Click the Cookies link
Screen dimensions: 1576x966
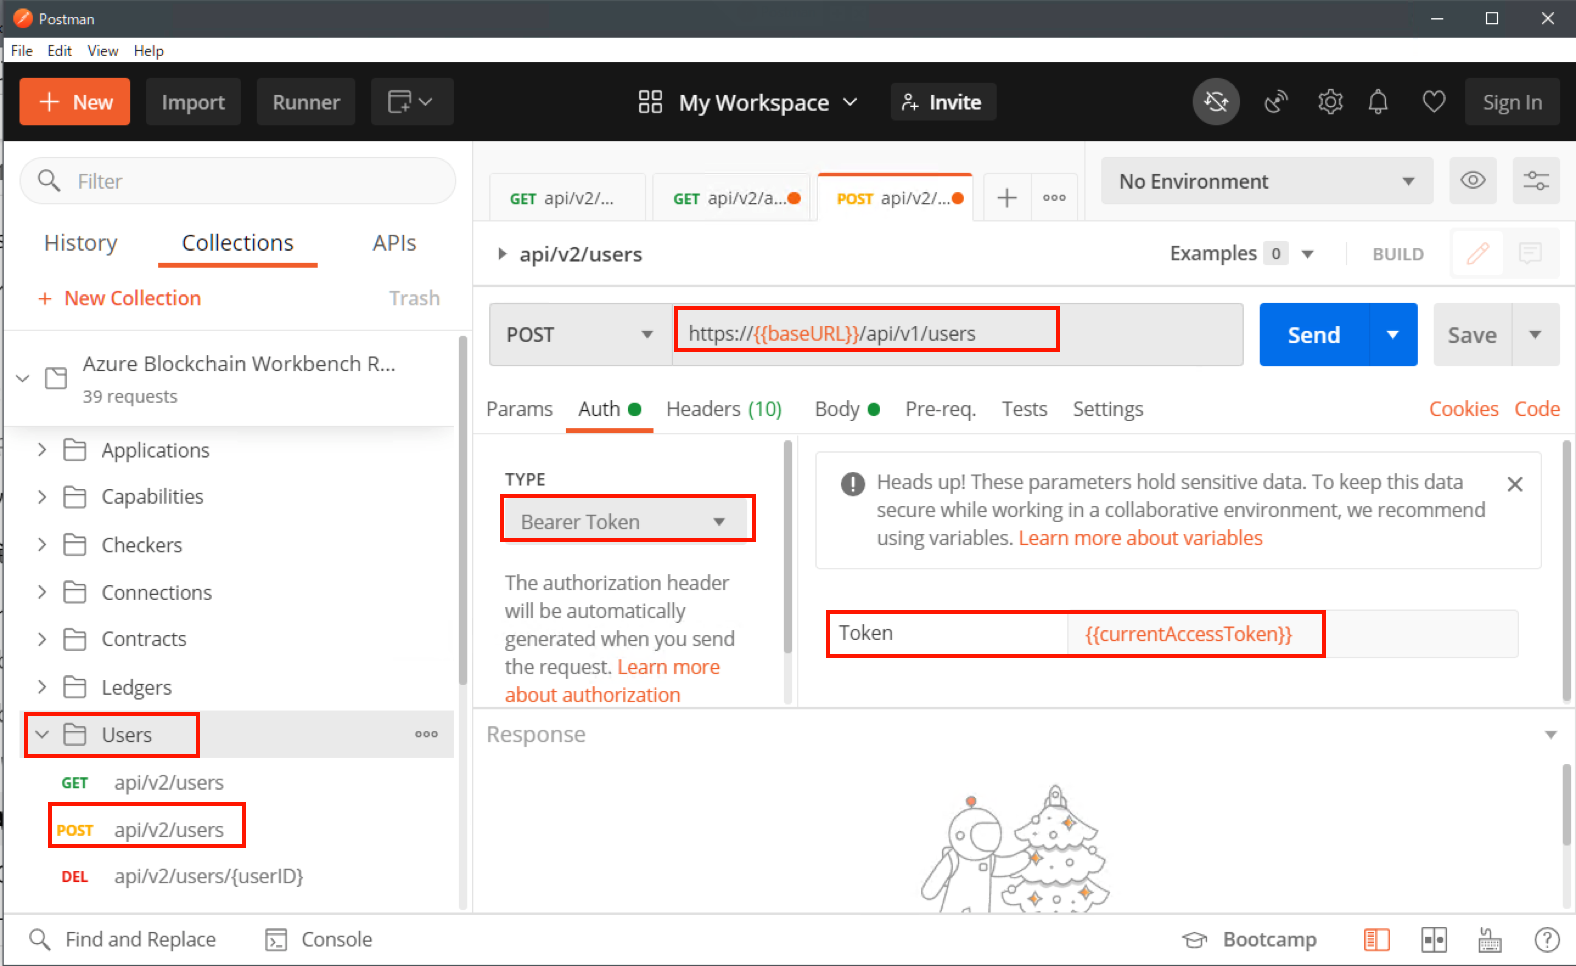click(x=1463, y=409)
